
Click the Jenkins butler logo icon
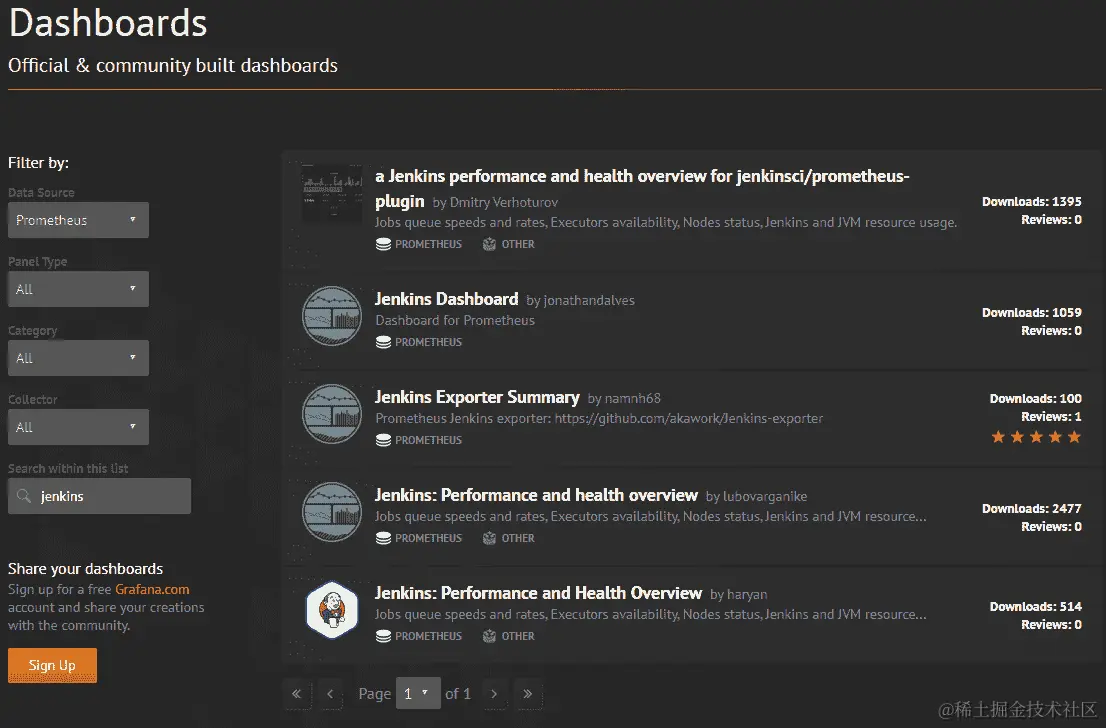(332, 609)
